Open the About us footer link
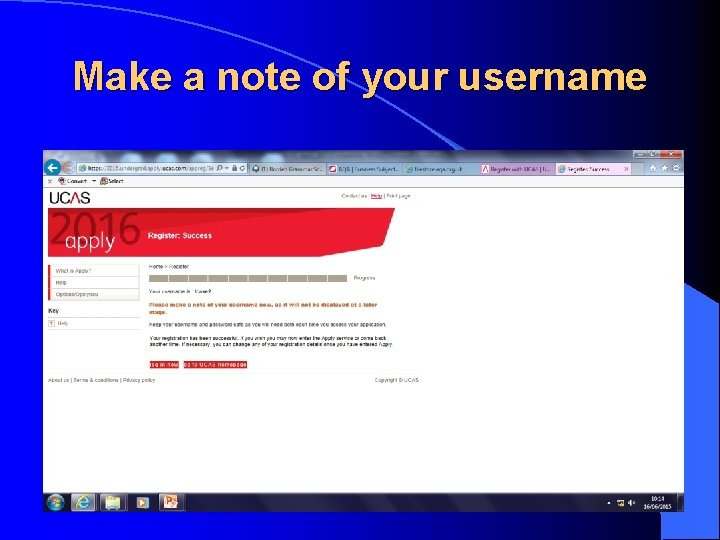 (x=58, y=380)
